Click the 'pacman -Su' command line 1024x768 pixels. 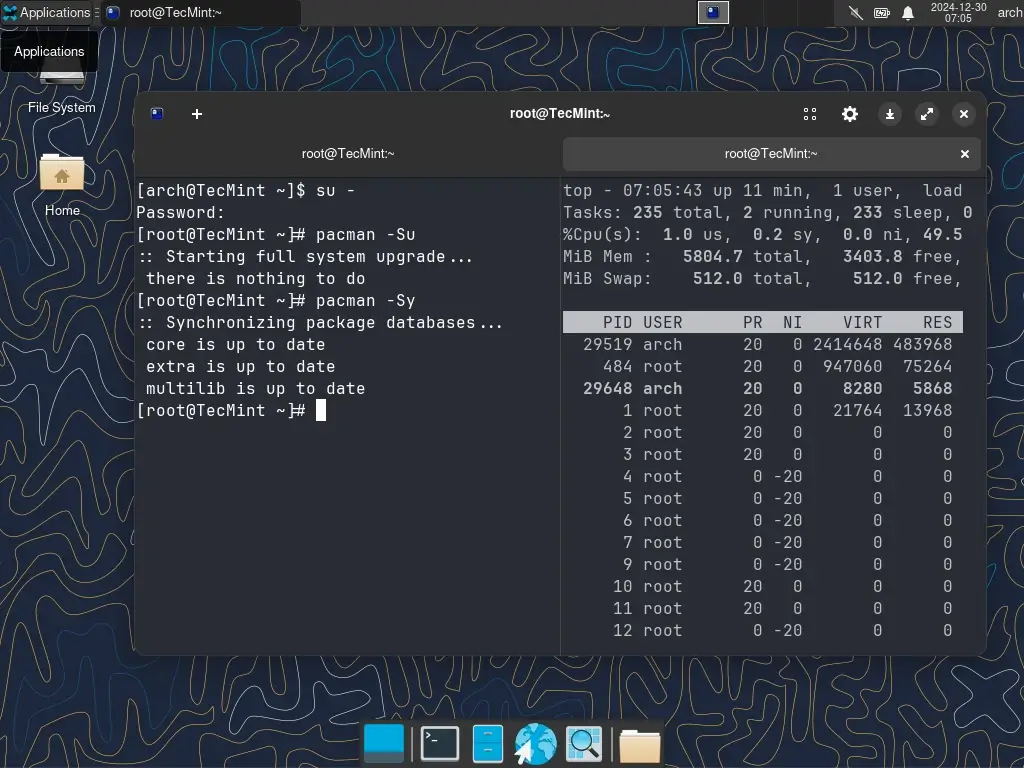click(276, 234)
